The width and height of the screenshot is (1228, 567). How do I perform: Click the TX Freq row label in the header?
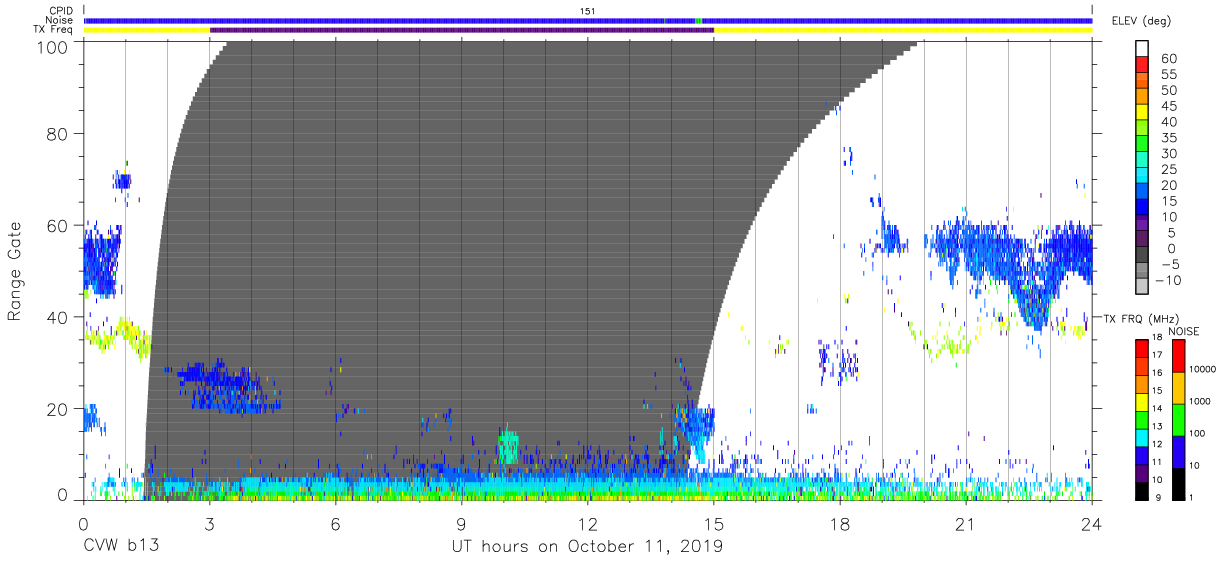pyautogui.click(x=53, y=30)
